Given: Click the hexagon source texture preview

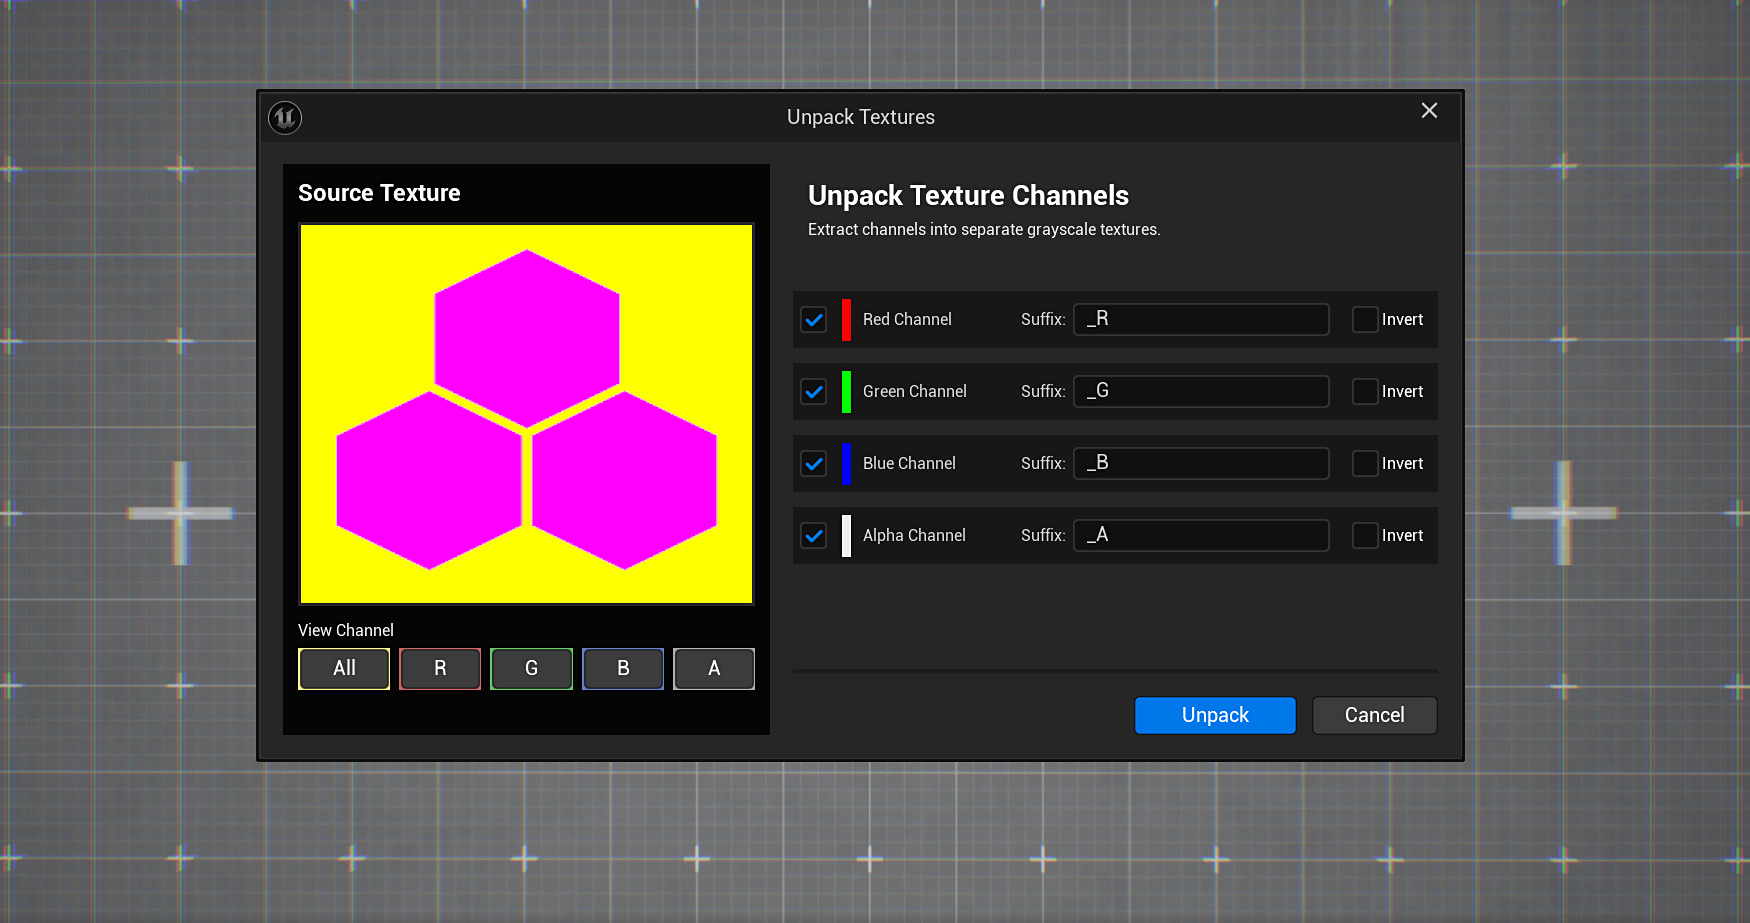Looking at the screenshot, I should tap(526, 413).
